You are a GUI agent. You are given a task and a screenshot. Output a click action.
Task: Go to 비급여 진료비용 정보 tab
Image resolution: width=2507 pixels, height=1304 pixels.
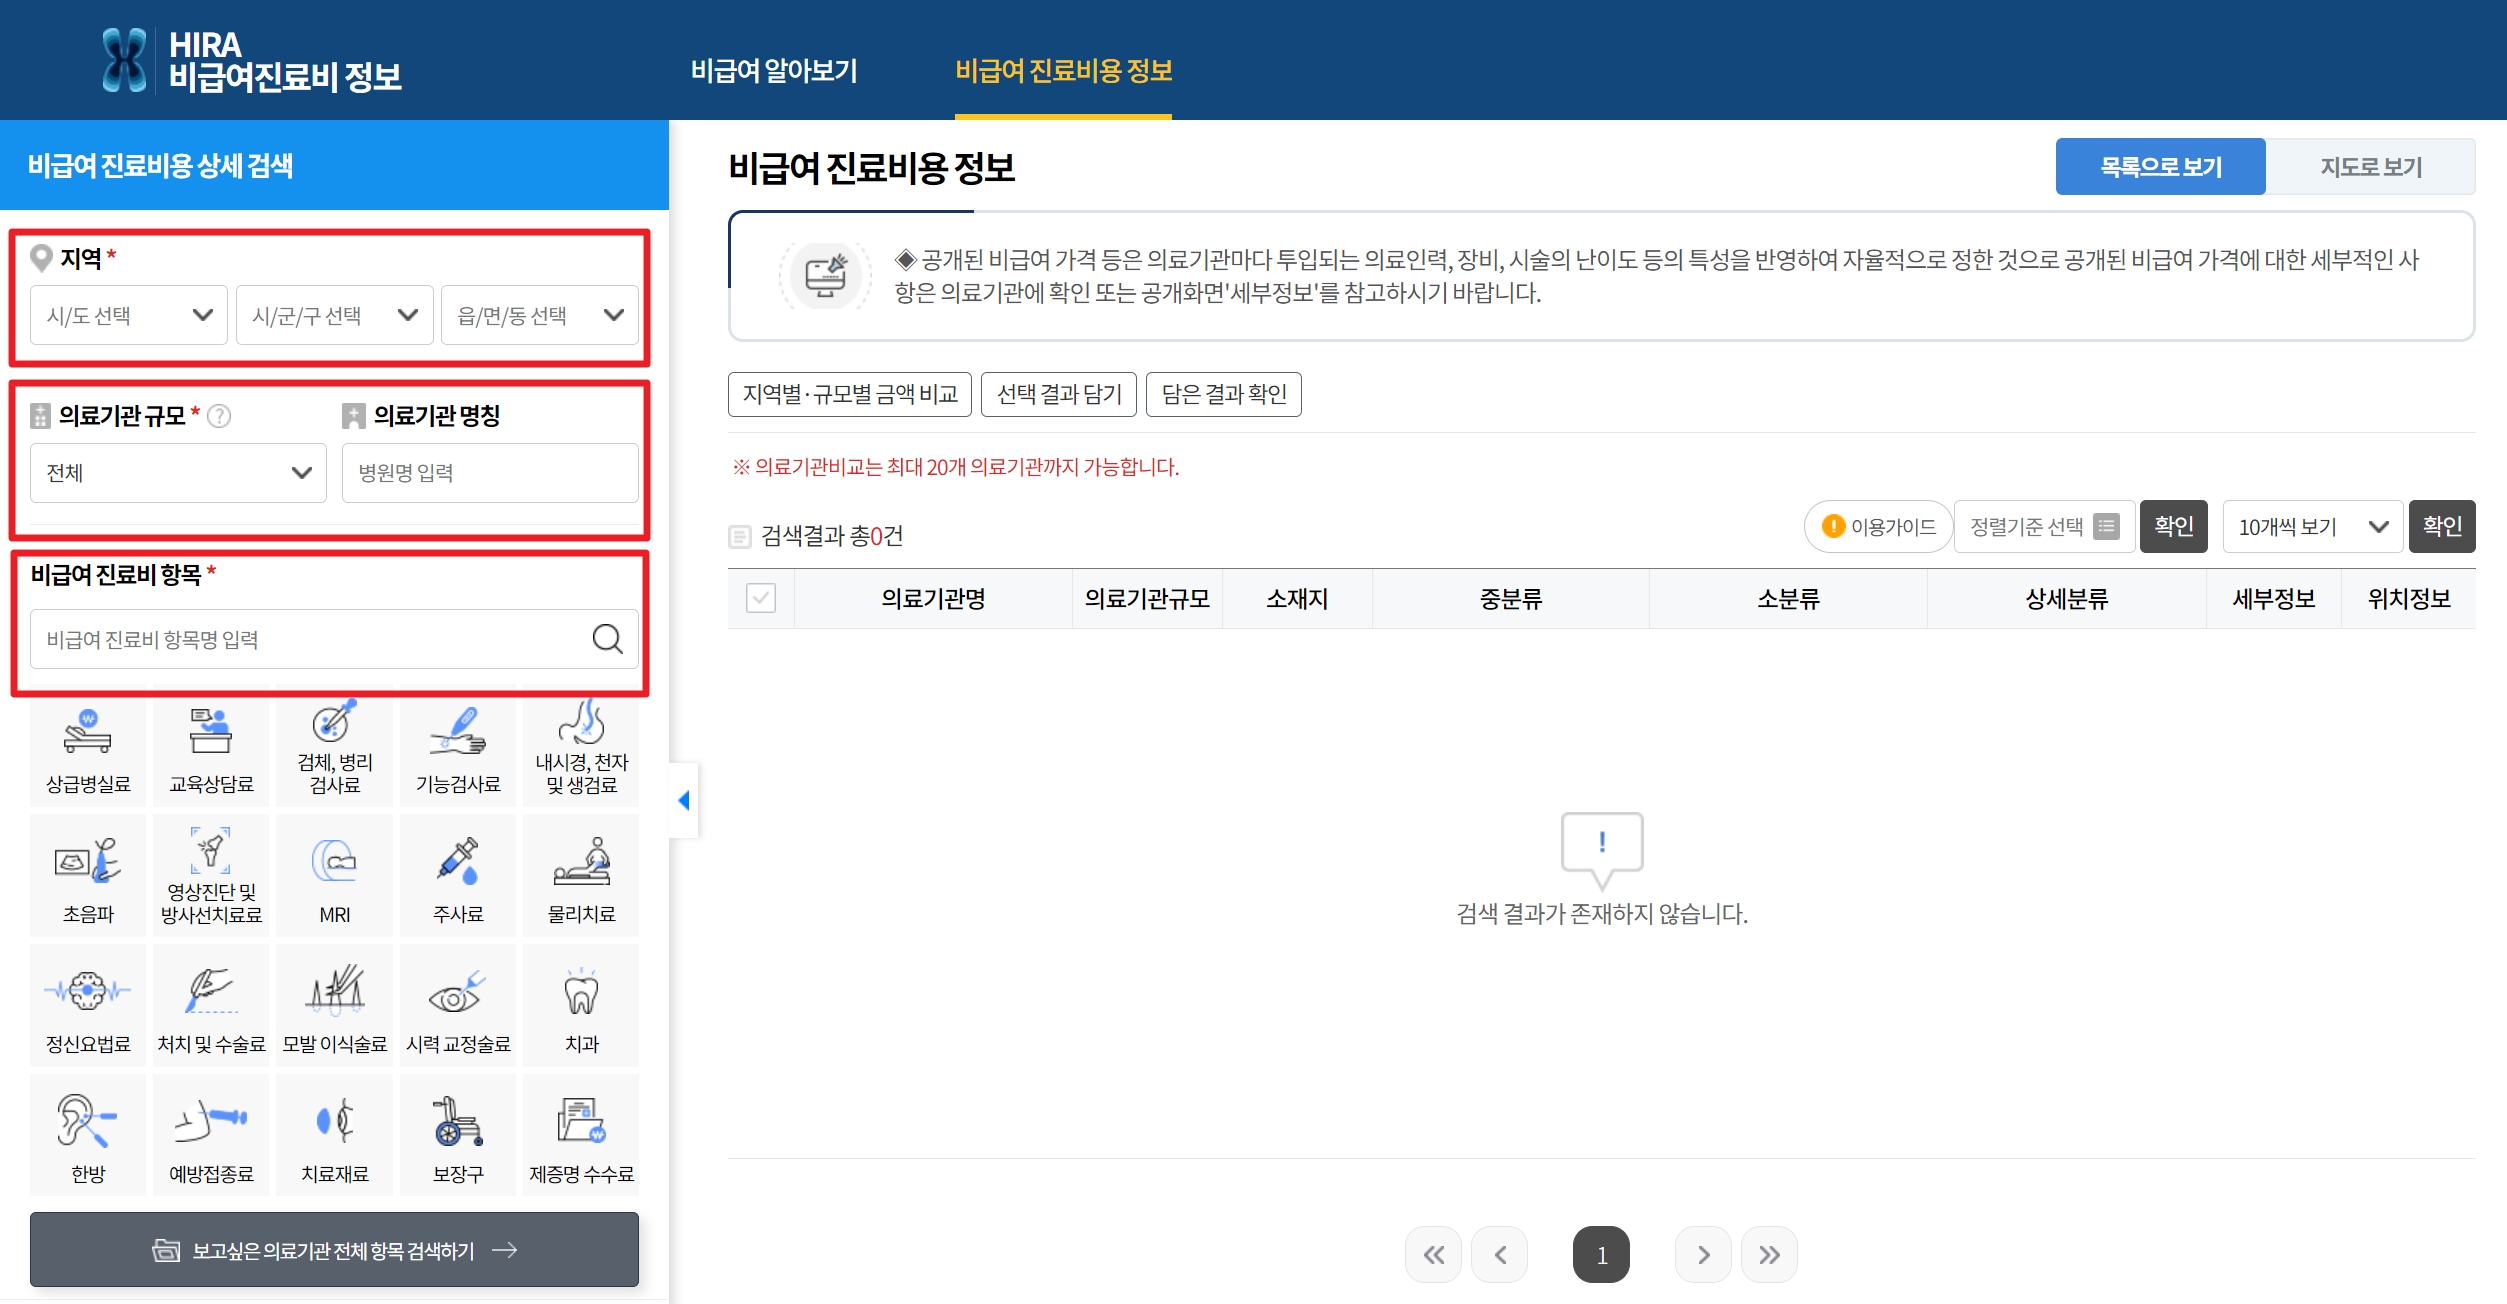pyautogui.click(x=1063, y=71)
